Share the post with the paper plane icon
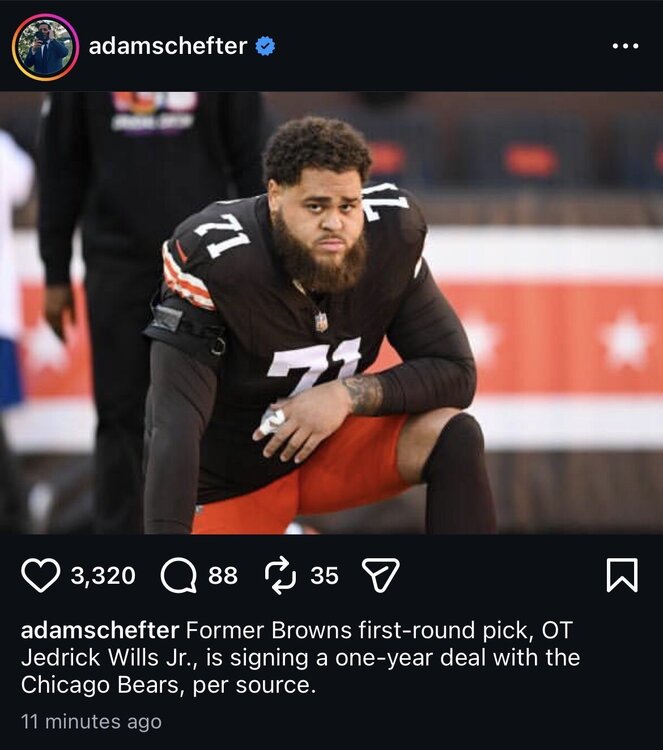 pos(380,574)
